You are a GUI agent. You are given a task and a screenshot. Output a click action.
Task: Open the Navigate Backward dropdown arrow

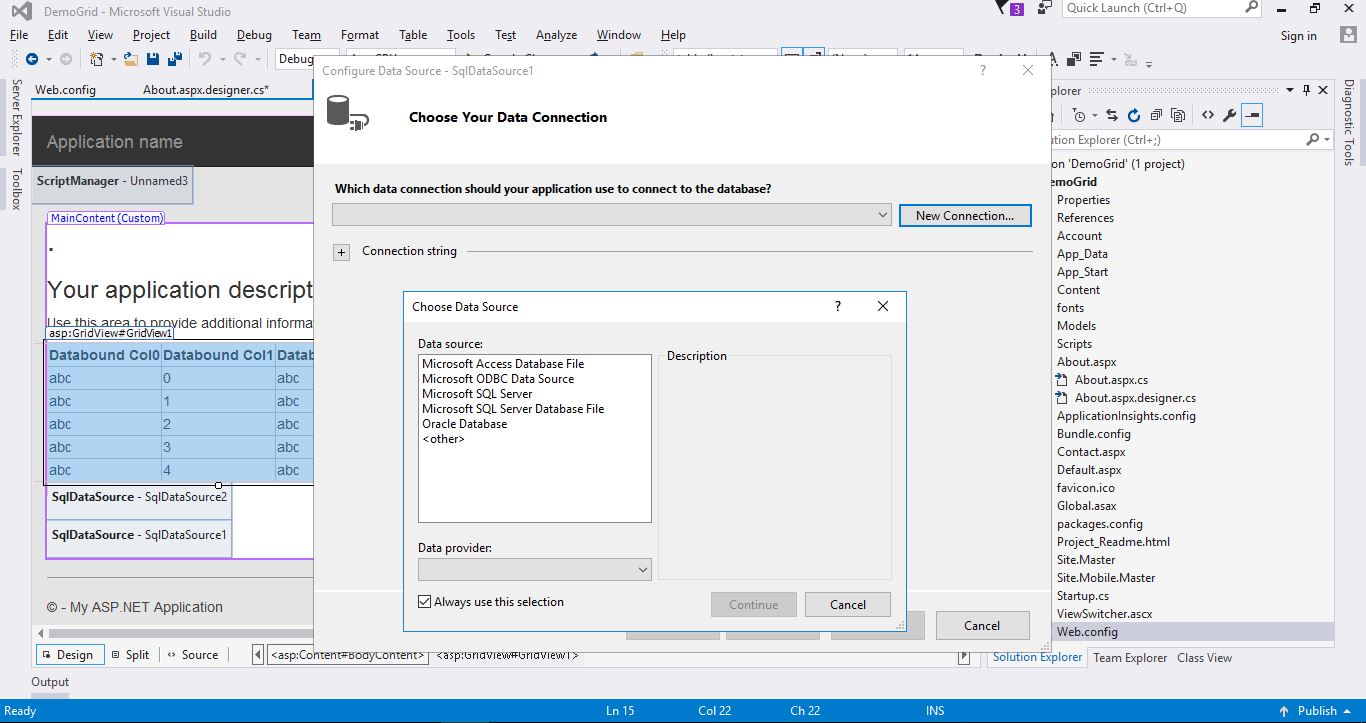pos(48,59)
